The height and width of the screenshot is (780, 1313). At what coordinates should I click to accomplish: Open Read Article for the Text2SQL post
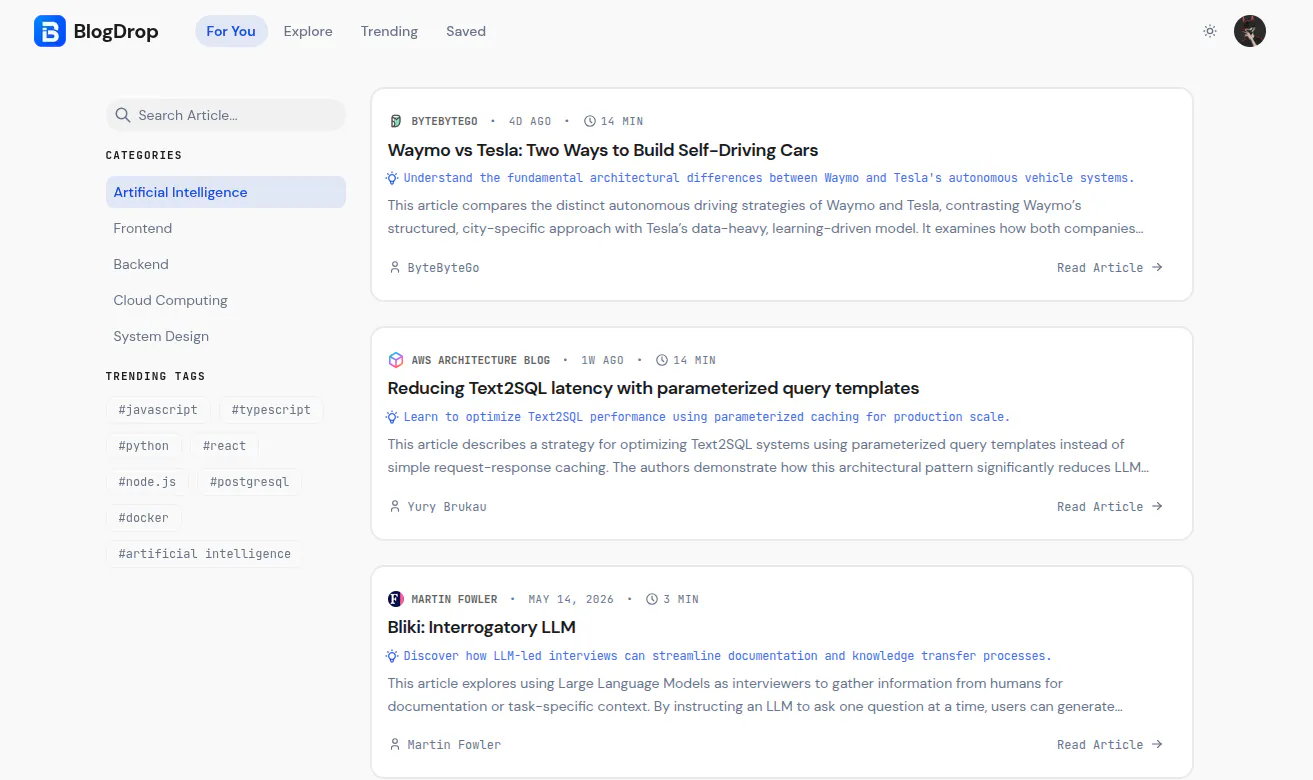(1110, 507)
